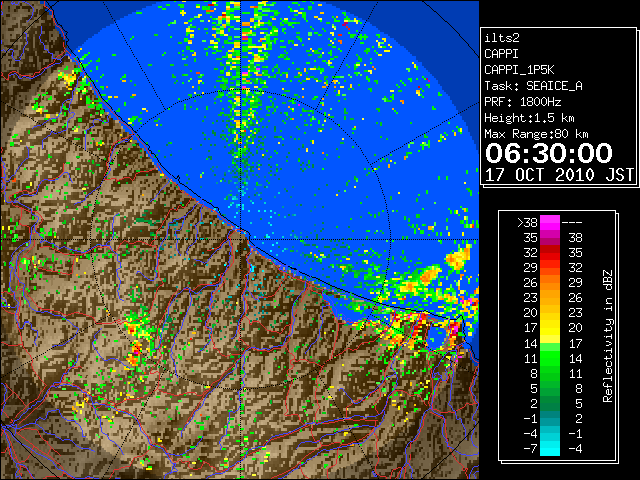Select the 'CAPPI_1P5K' product name text
The width and height of the screenshot is (640, 480).
click(519, 70)
